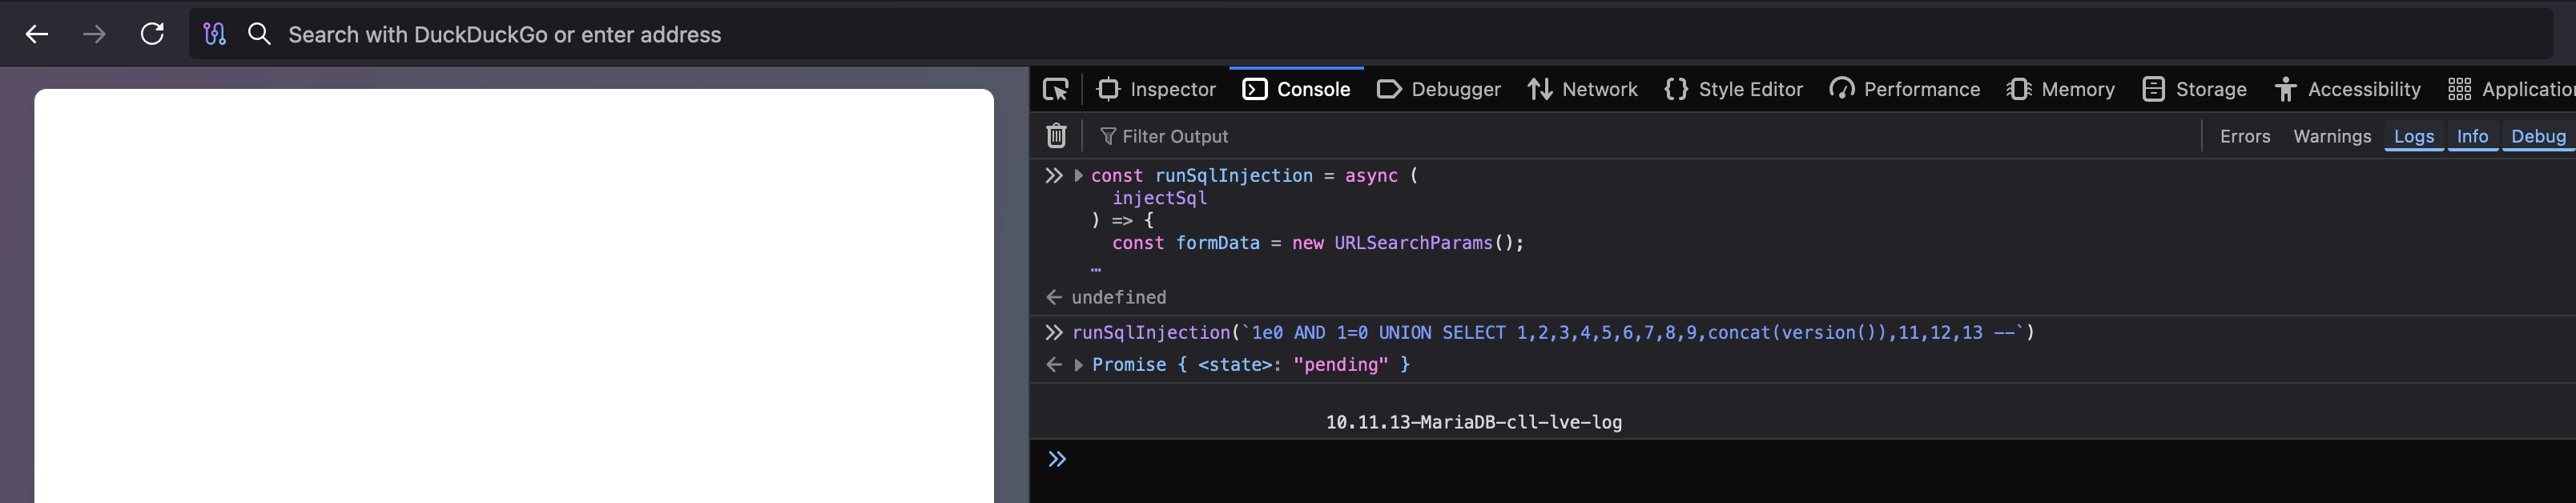Focus the Filter Output field

coord(1640,137)
